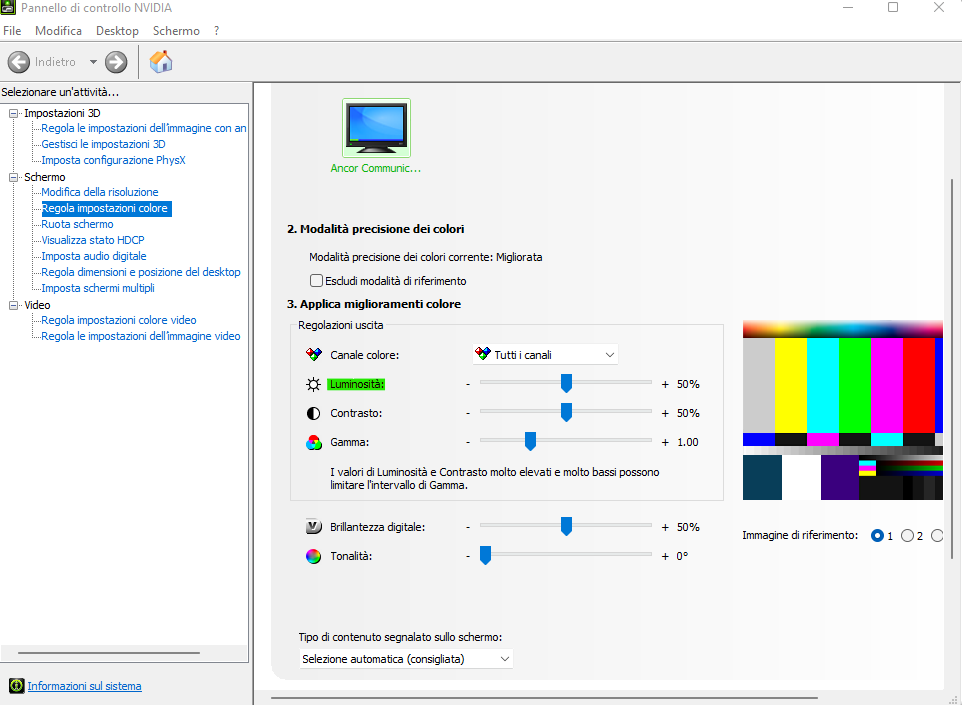Image resolution: width=962 pixels, height=705 pixels.
Task: Click the Gamma slider handle
Action: 531,442
